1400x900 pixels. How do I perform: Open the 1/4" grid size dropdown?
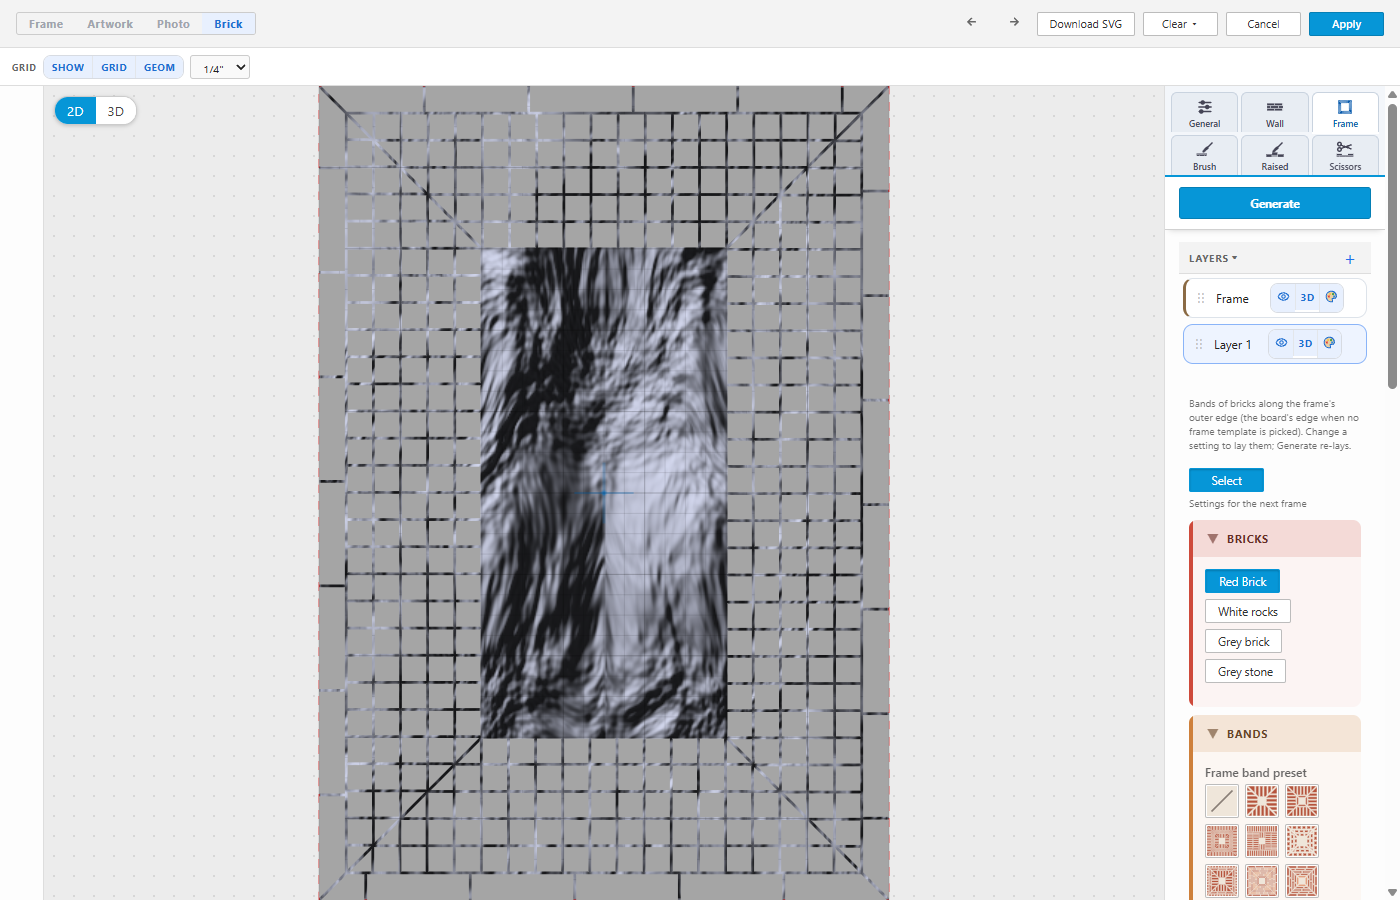coord(220,68)
